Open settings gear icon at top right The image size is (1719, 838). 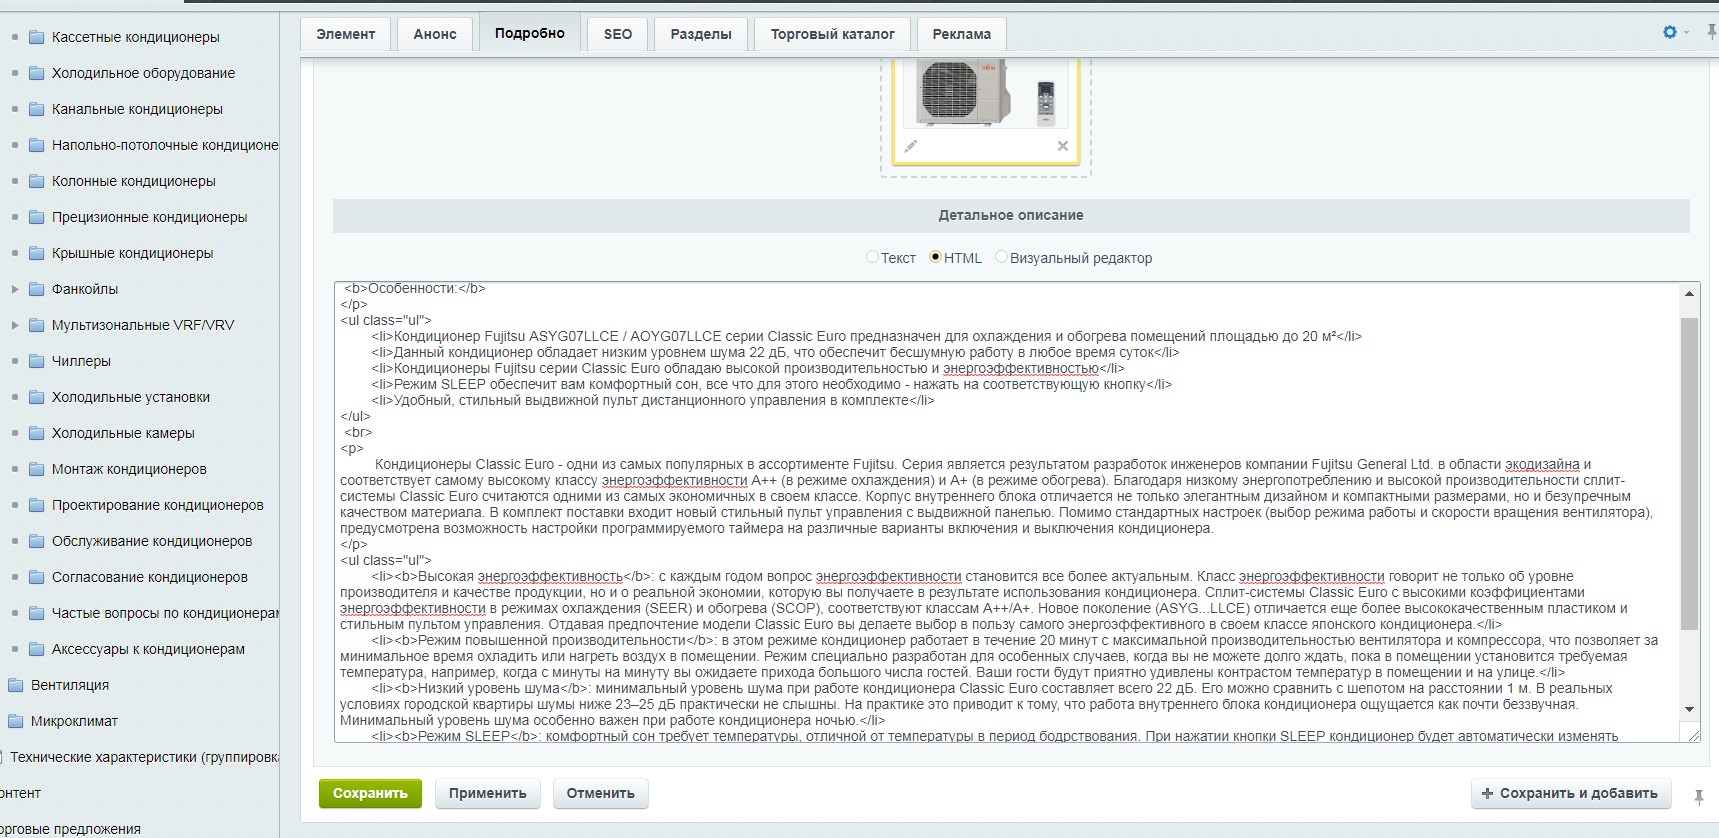[x=1669, y=33]
